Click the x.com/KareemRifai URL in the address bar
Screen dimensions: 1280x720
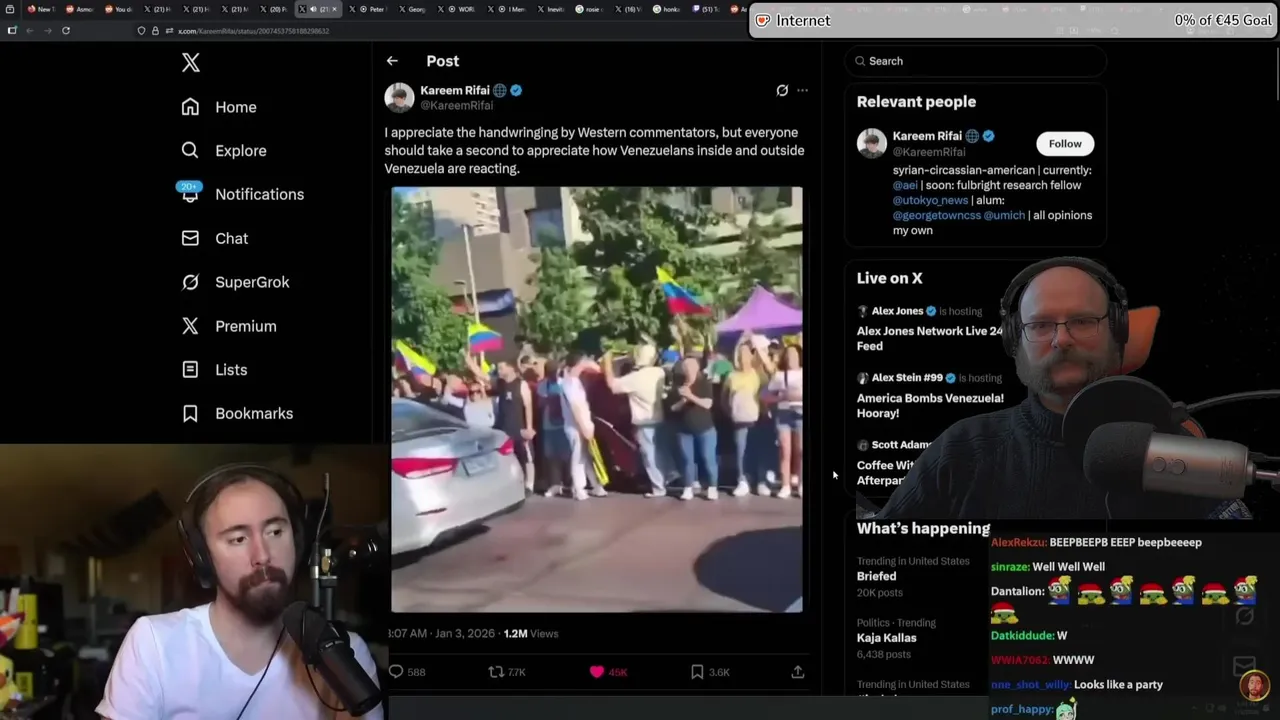(253, 31)
